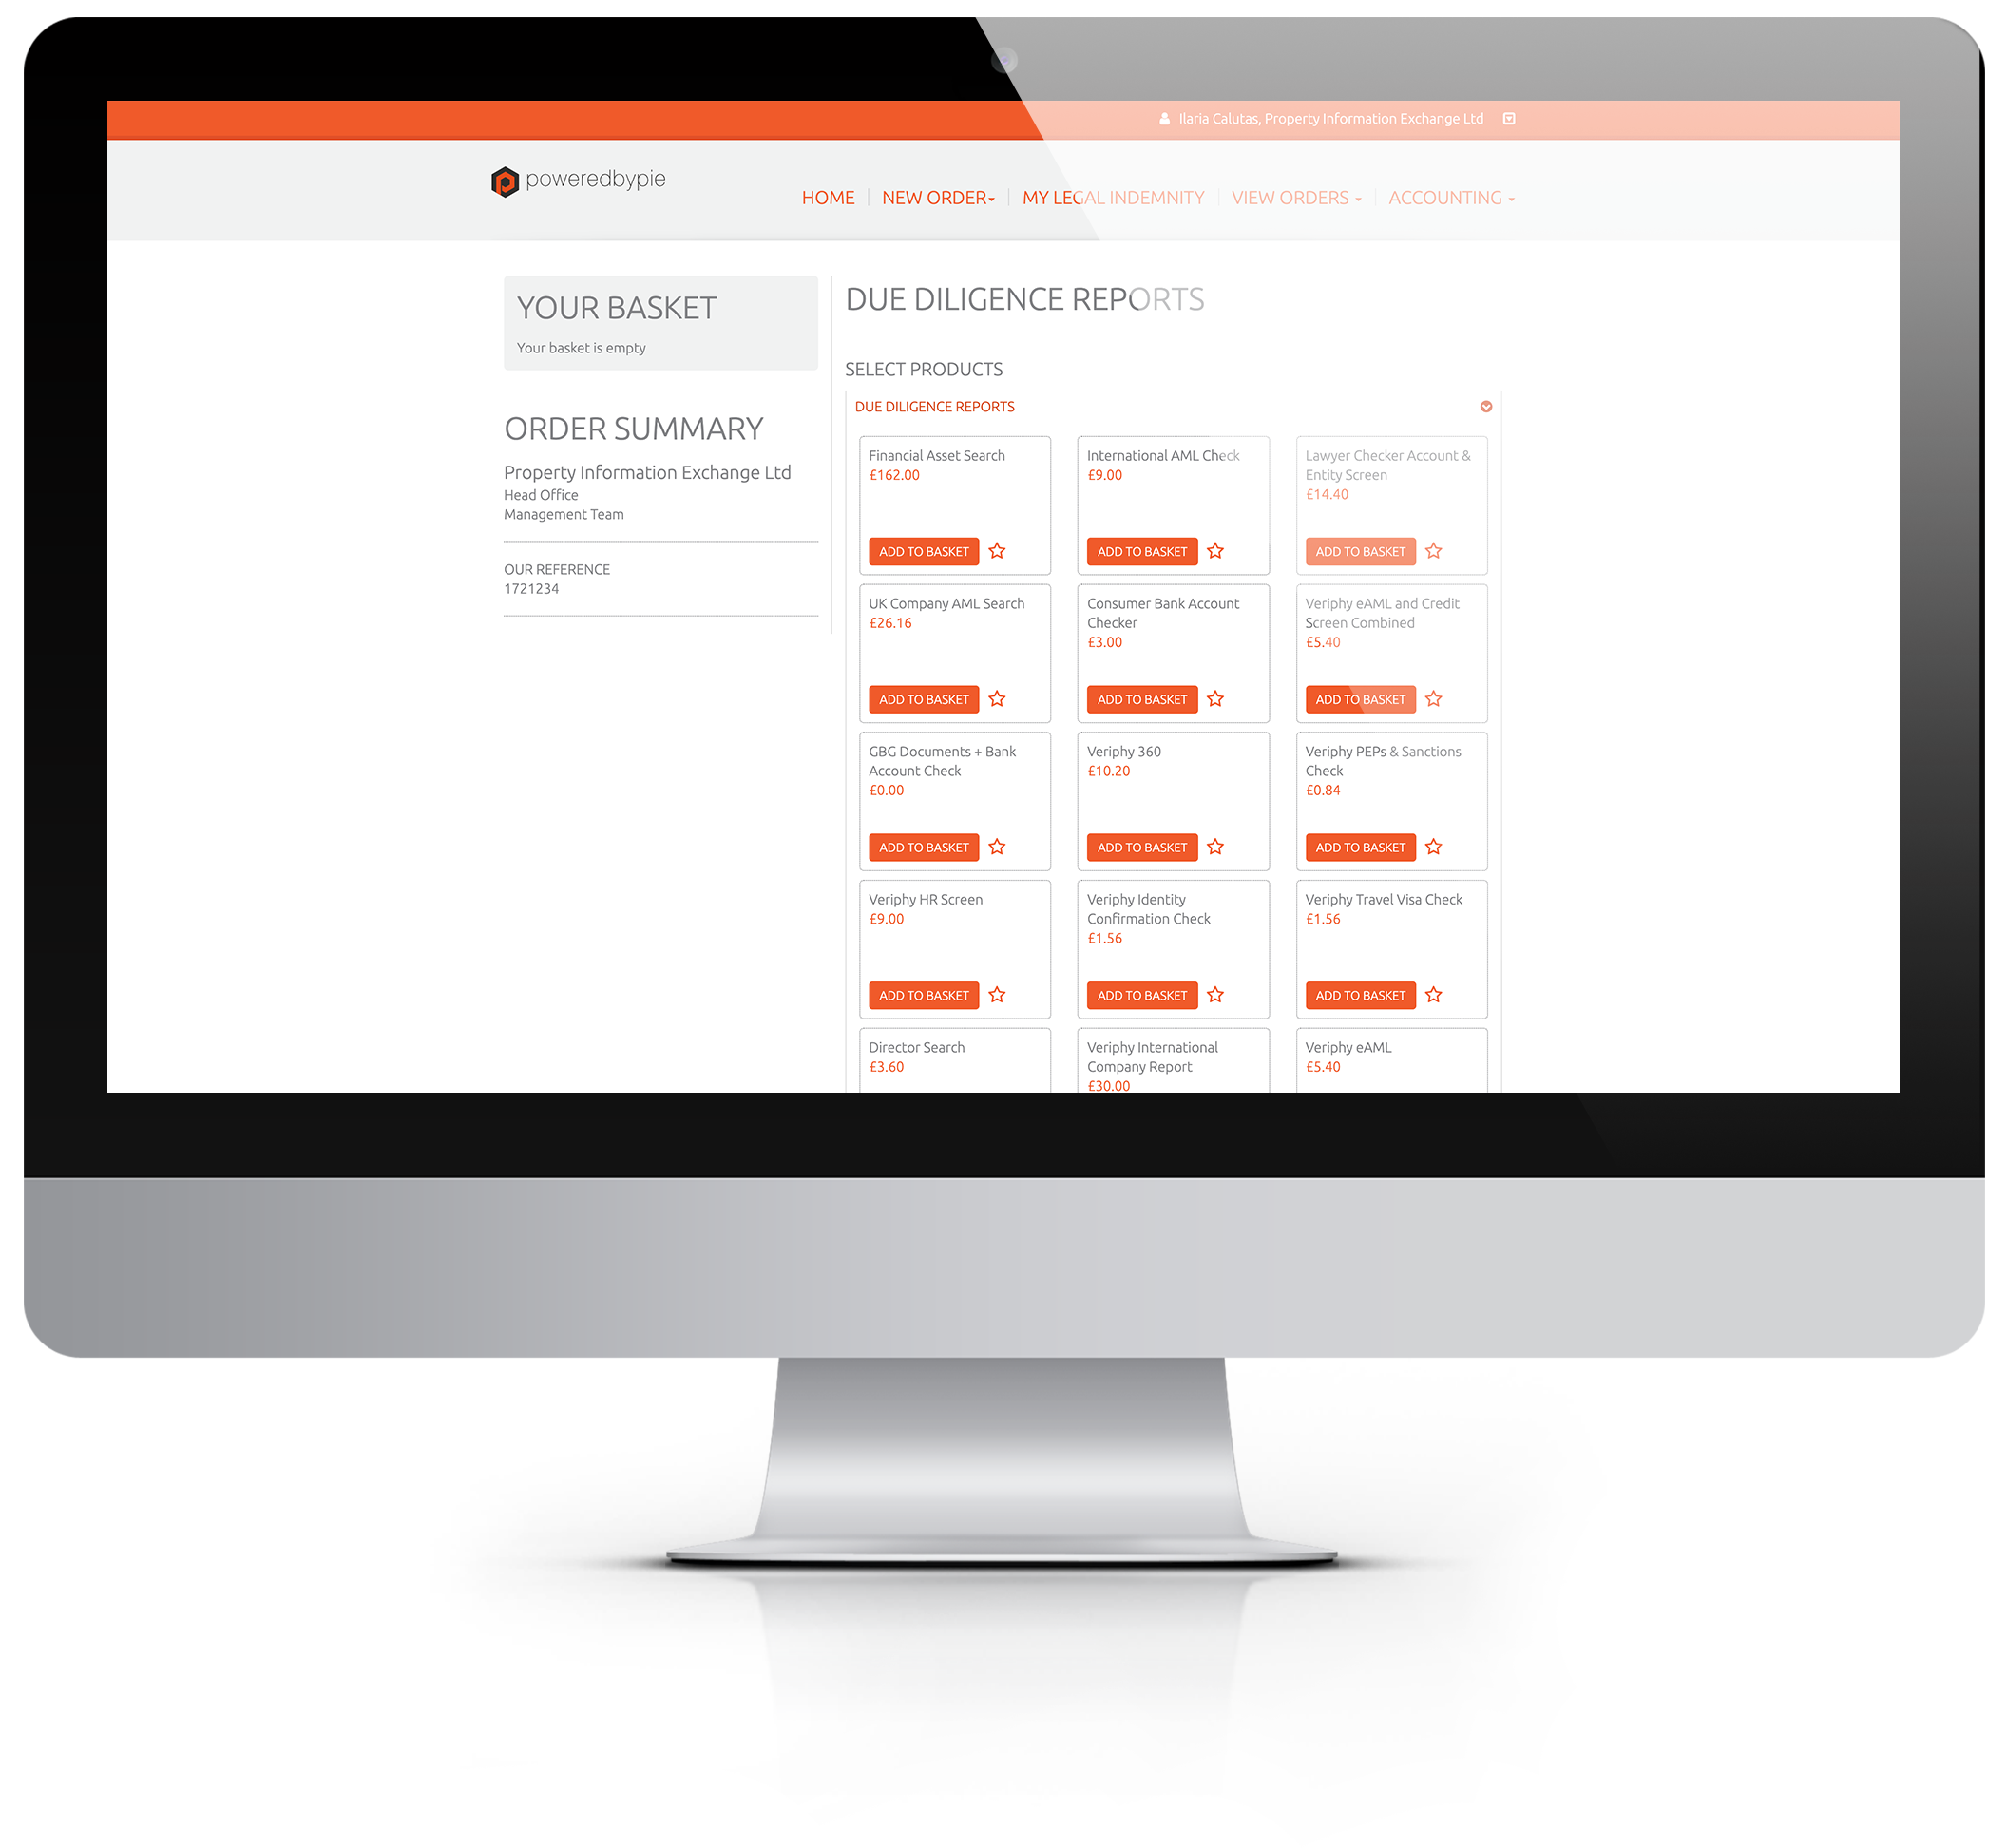Select the MY LEGAL INDEMNITY tab
2007x1848 pixels.
(x=1114, y=198)
